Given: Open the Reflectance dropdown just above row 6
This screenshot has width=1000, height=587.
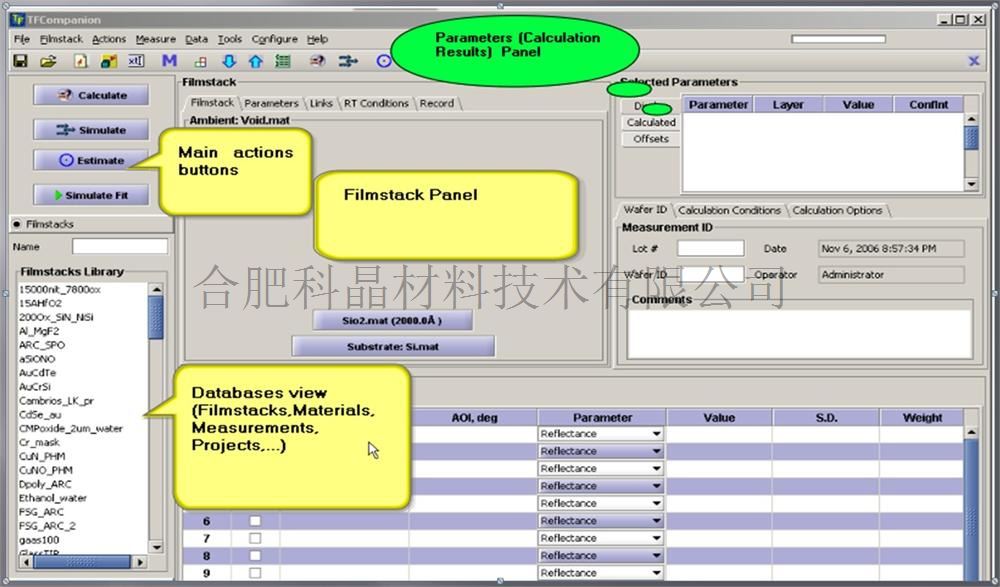Looking at the screenshot, I should [600, 503].
